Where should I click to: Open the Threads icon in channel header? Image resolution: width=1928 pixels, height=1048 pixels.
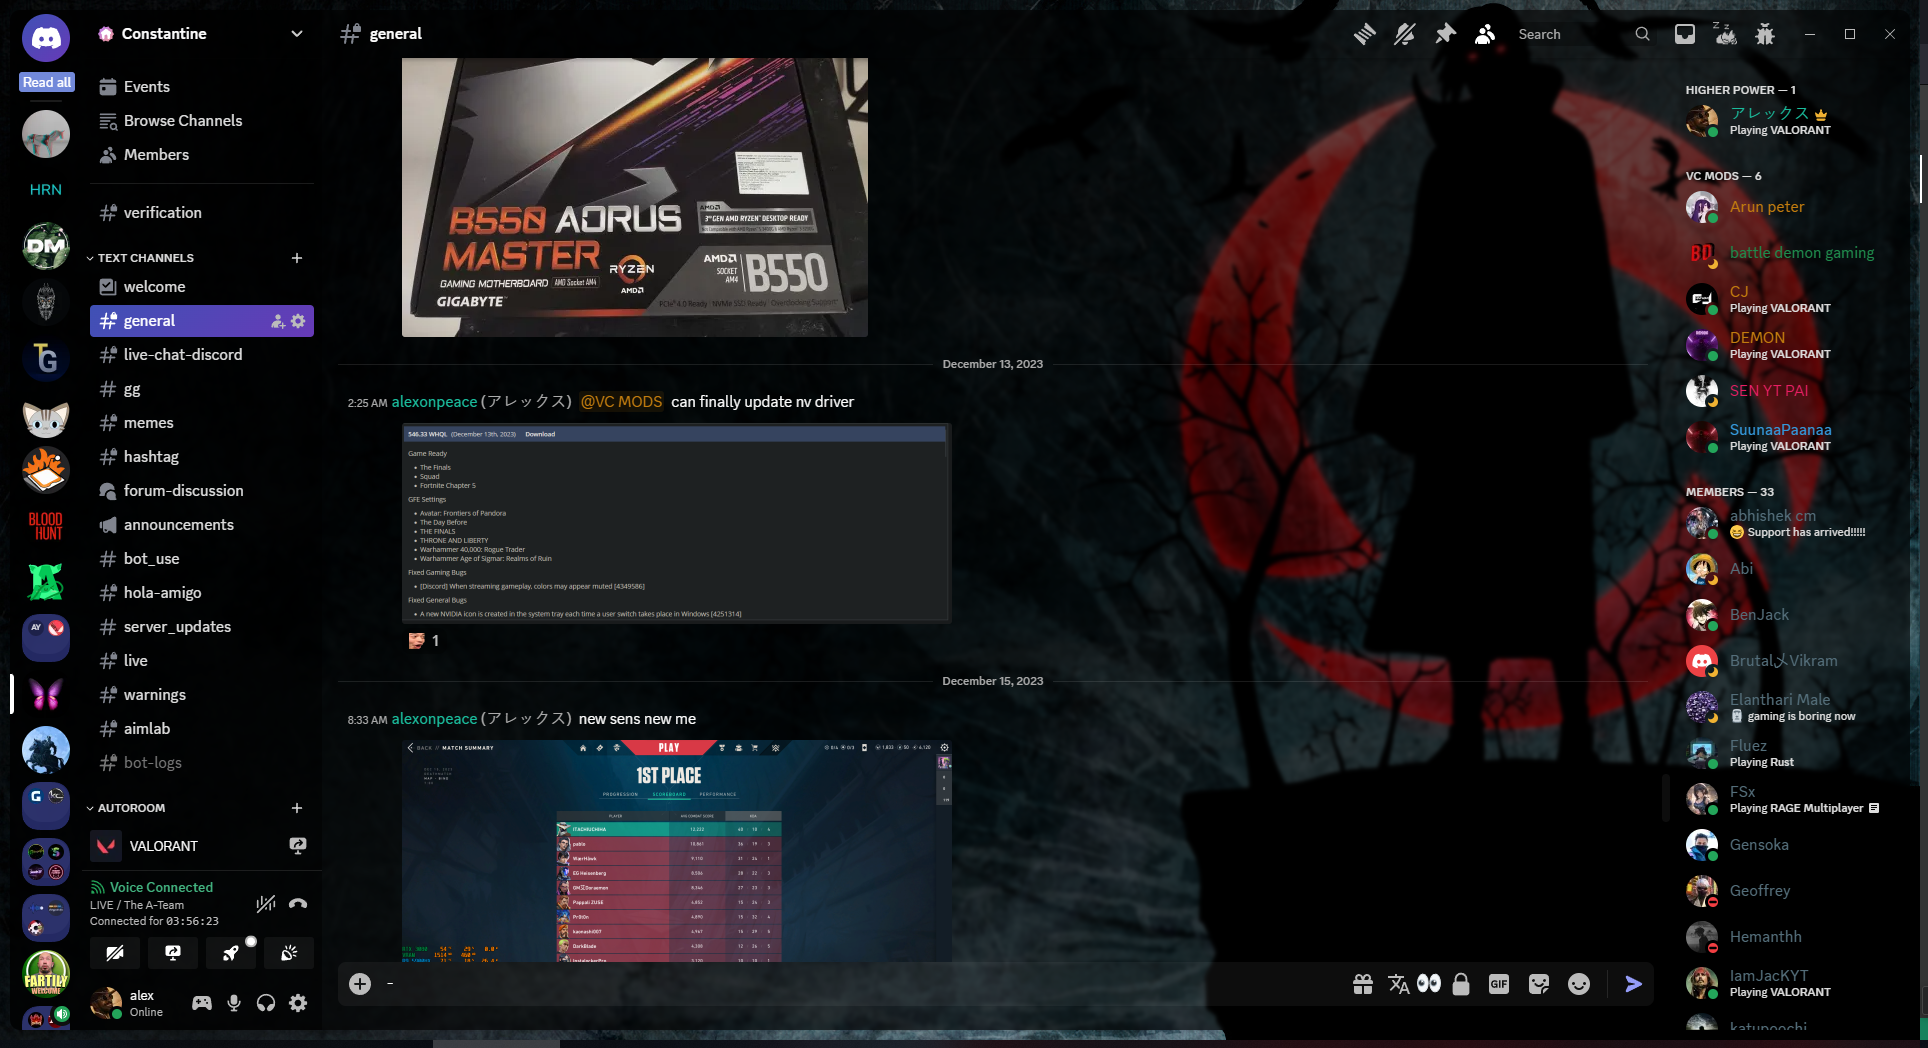tap(1365, 34)
